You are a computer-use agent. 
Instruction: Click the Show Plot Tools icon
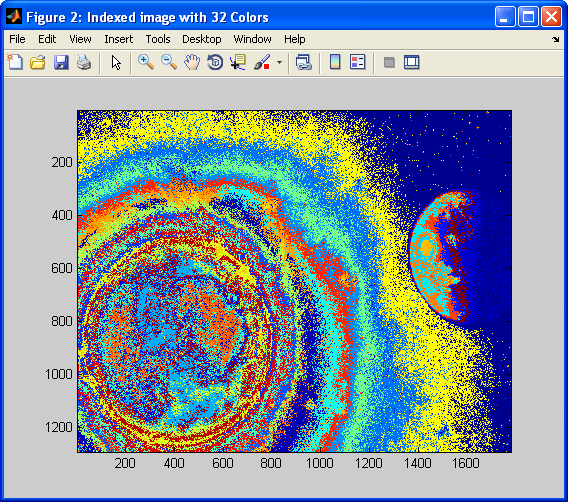tap(412, 62)
